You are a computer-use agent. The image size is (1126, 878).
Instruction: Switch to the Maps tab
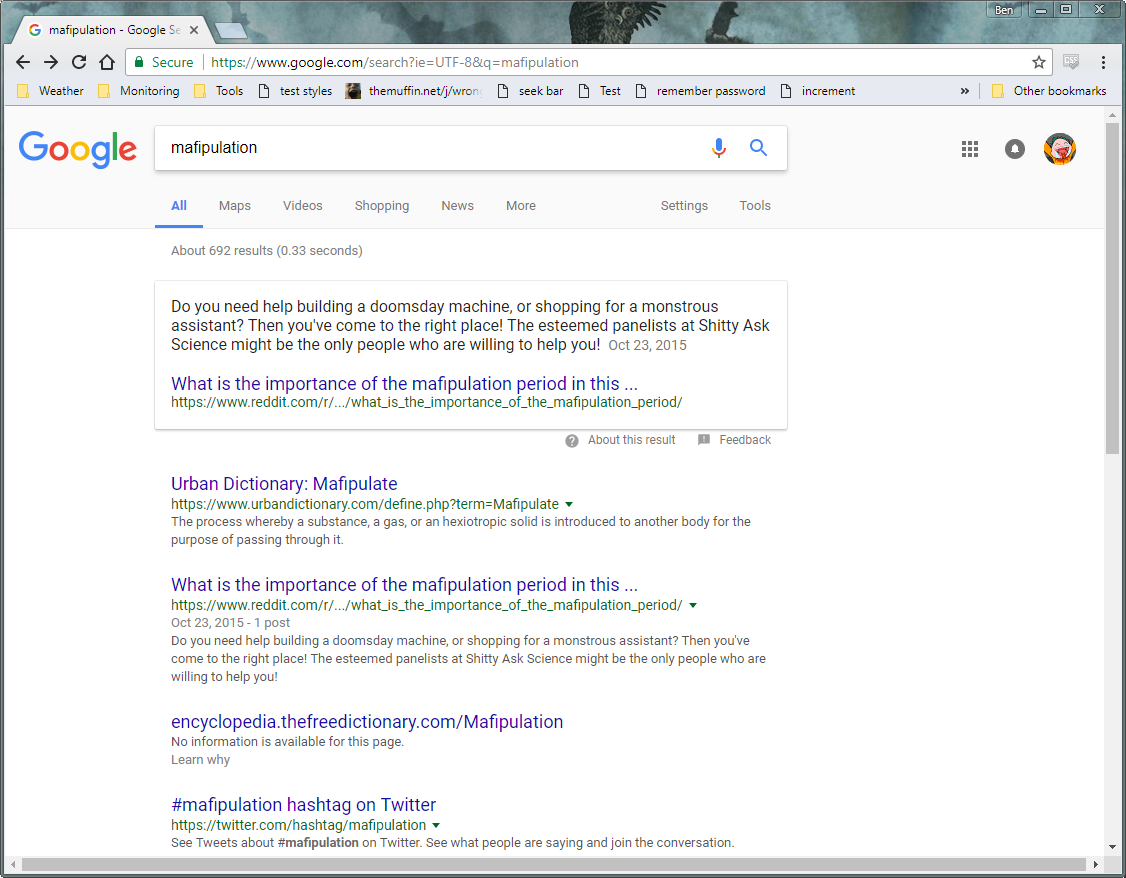(235, 206)
